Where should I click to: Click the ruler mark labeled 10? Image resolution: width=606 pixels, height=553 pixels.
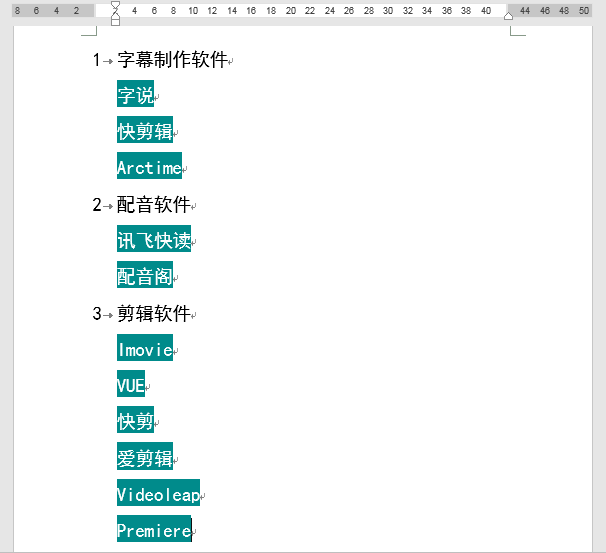(193, 11)
